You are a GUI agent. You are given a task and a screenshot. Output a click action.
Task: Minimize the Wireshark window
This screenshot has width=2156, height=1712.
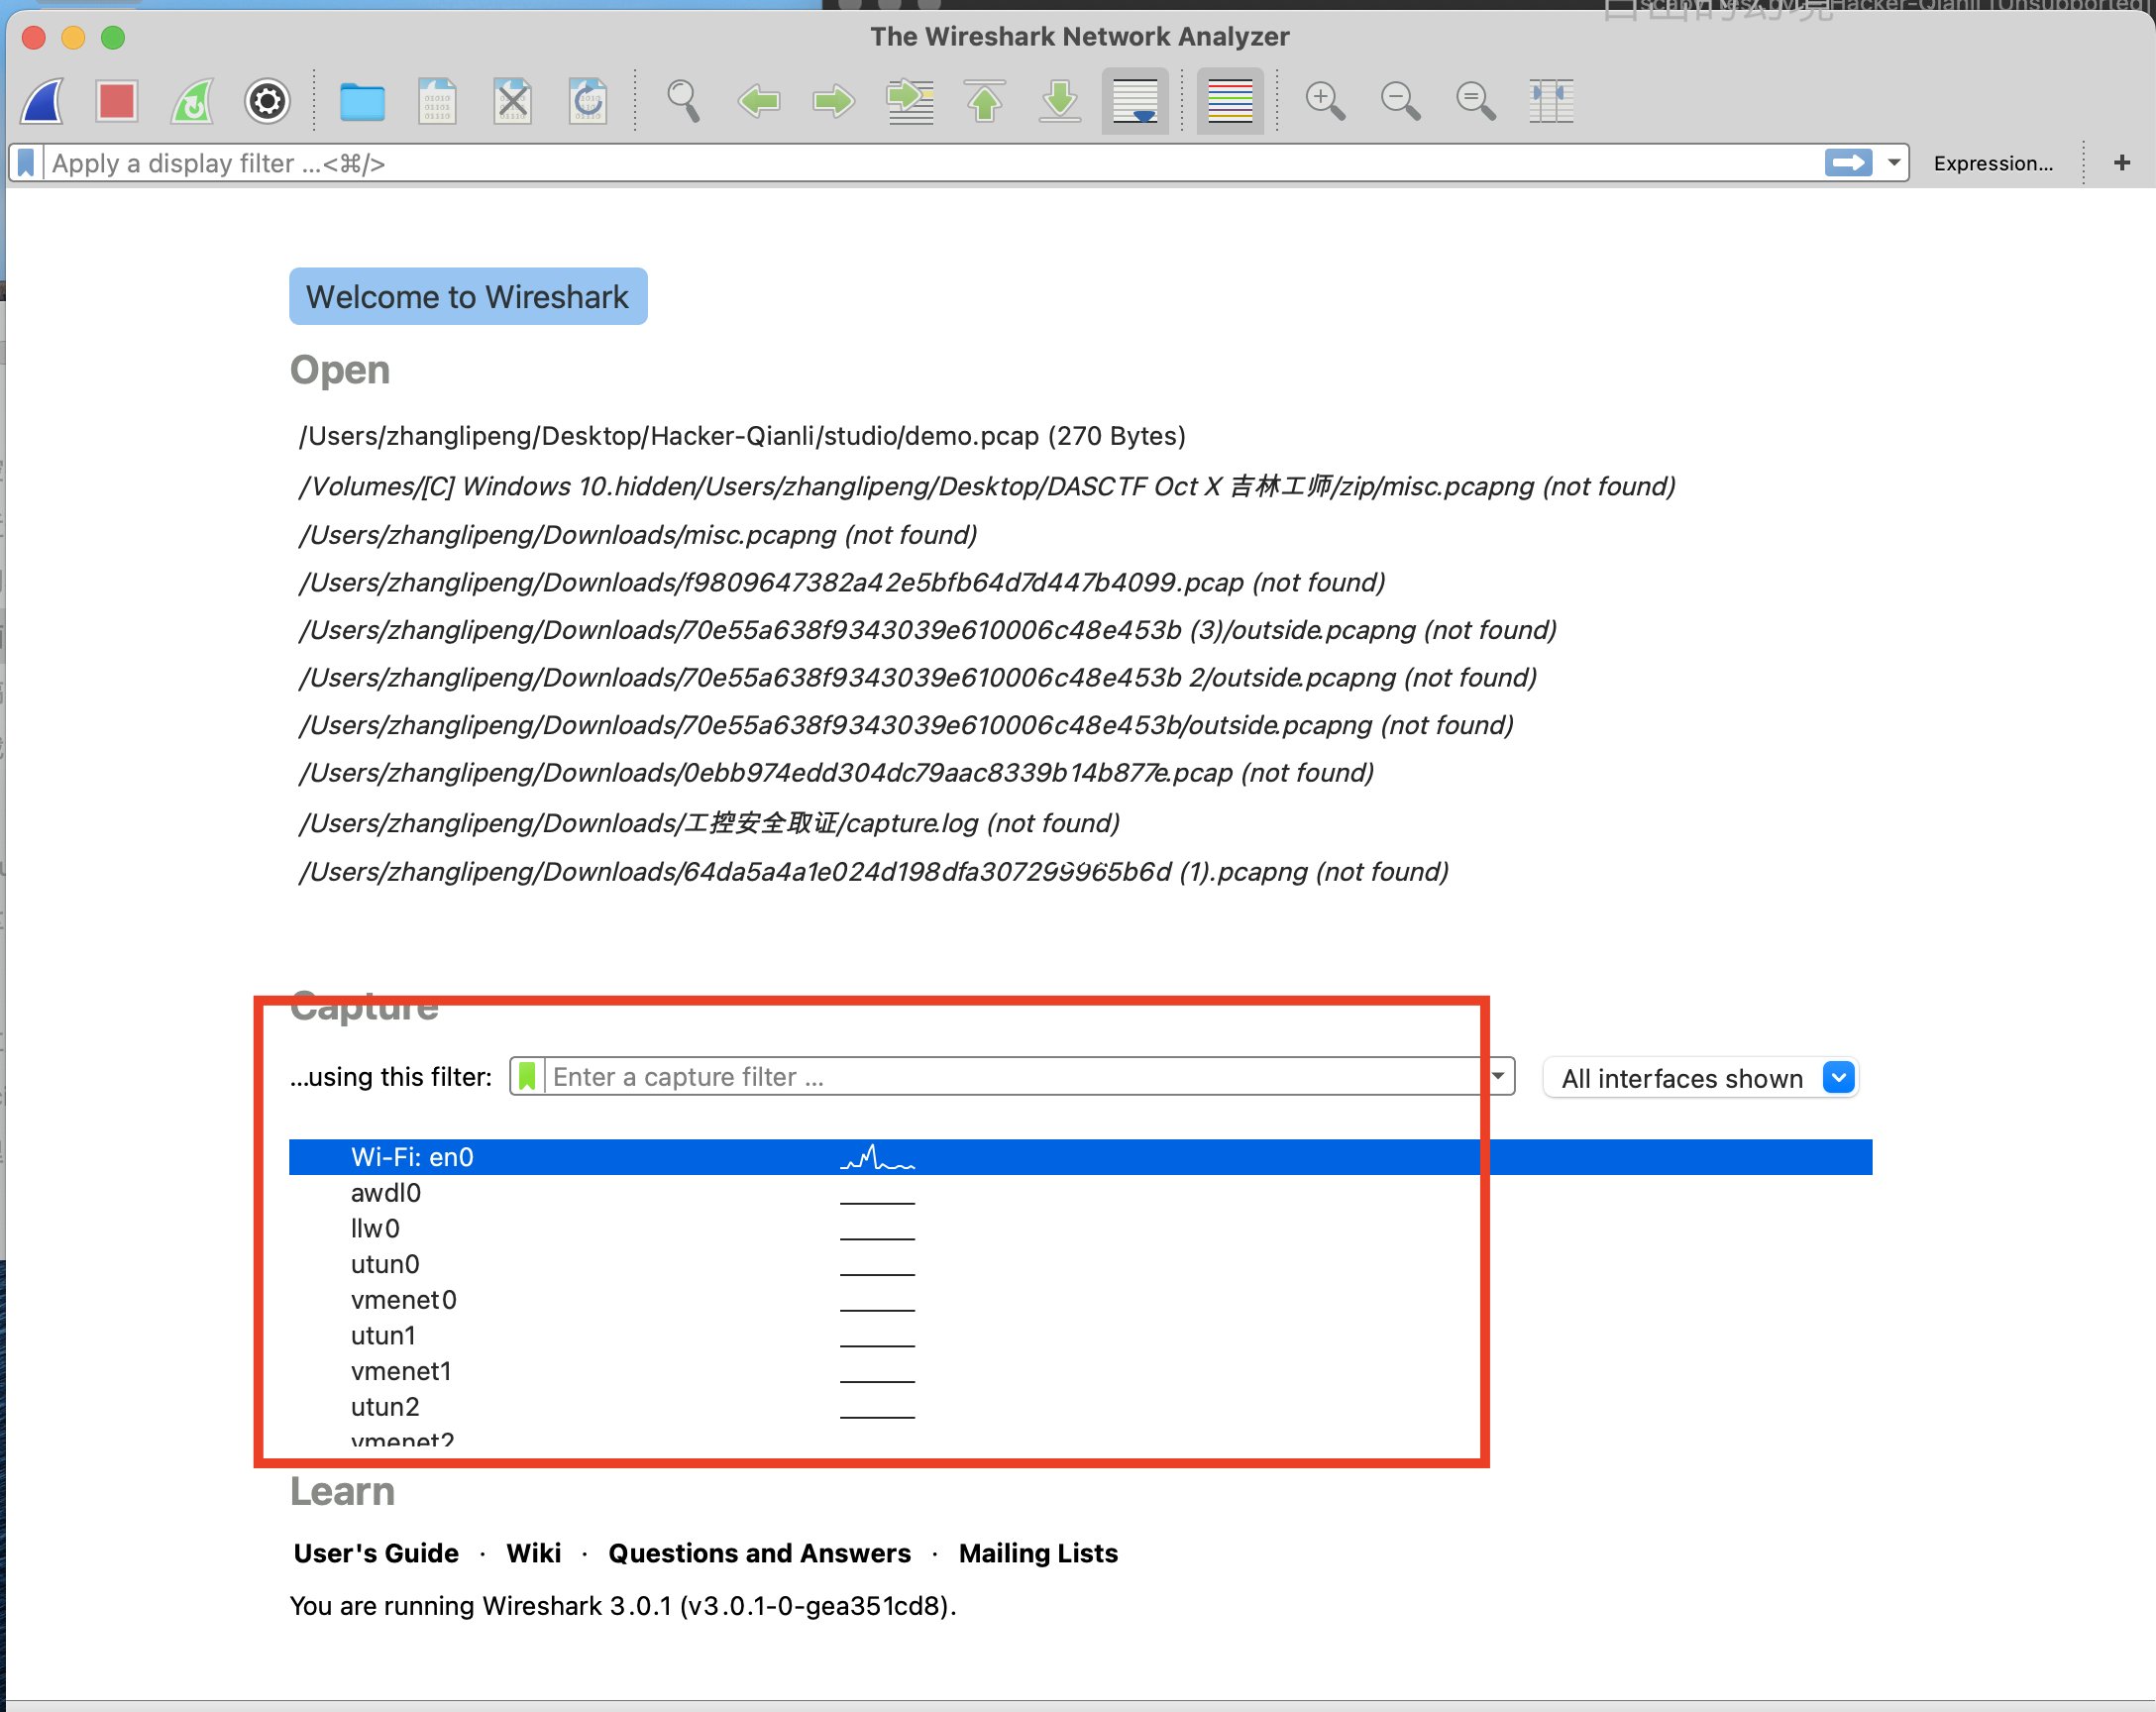[x=73, y=38]
